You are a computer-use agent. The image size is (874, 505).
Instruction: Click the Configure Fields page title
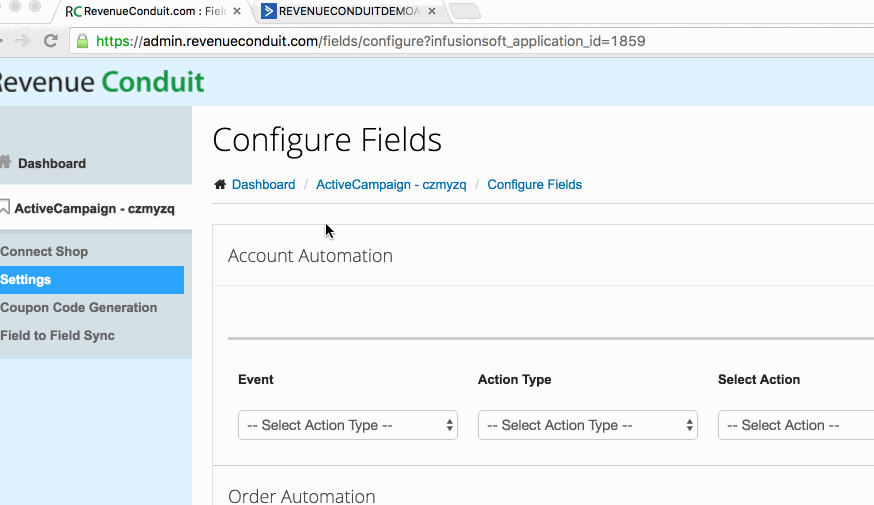[x=327, y=139]
